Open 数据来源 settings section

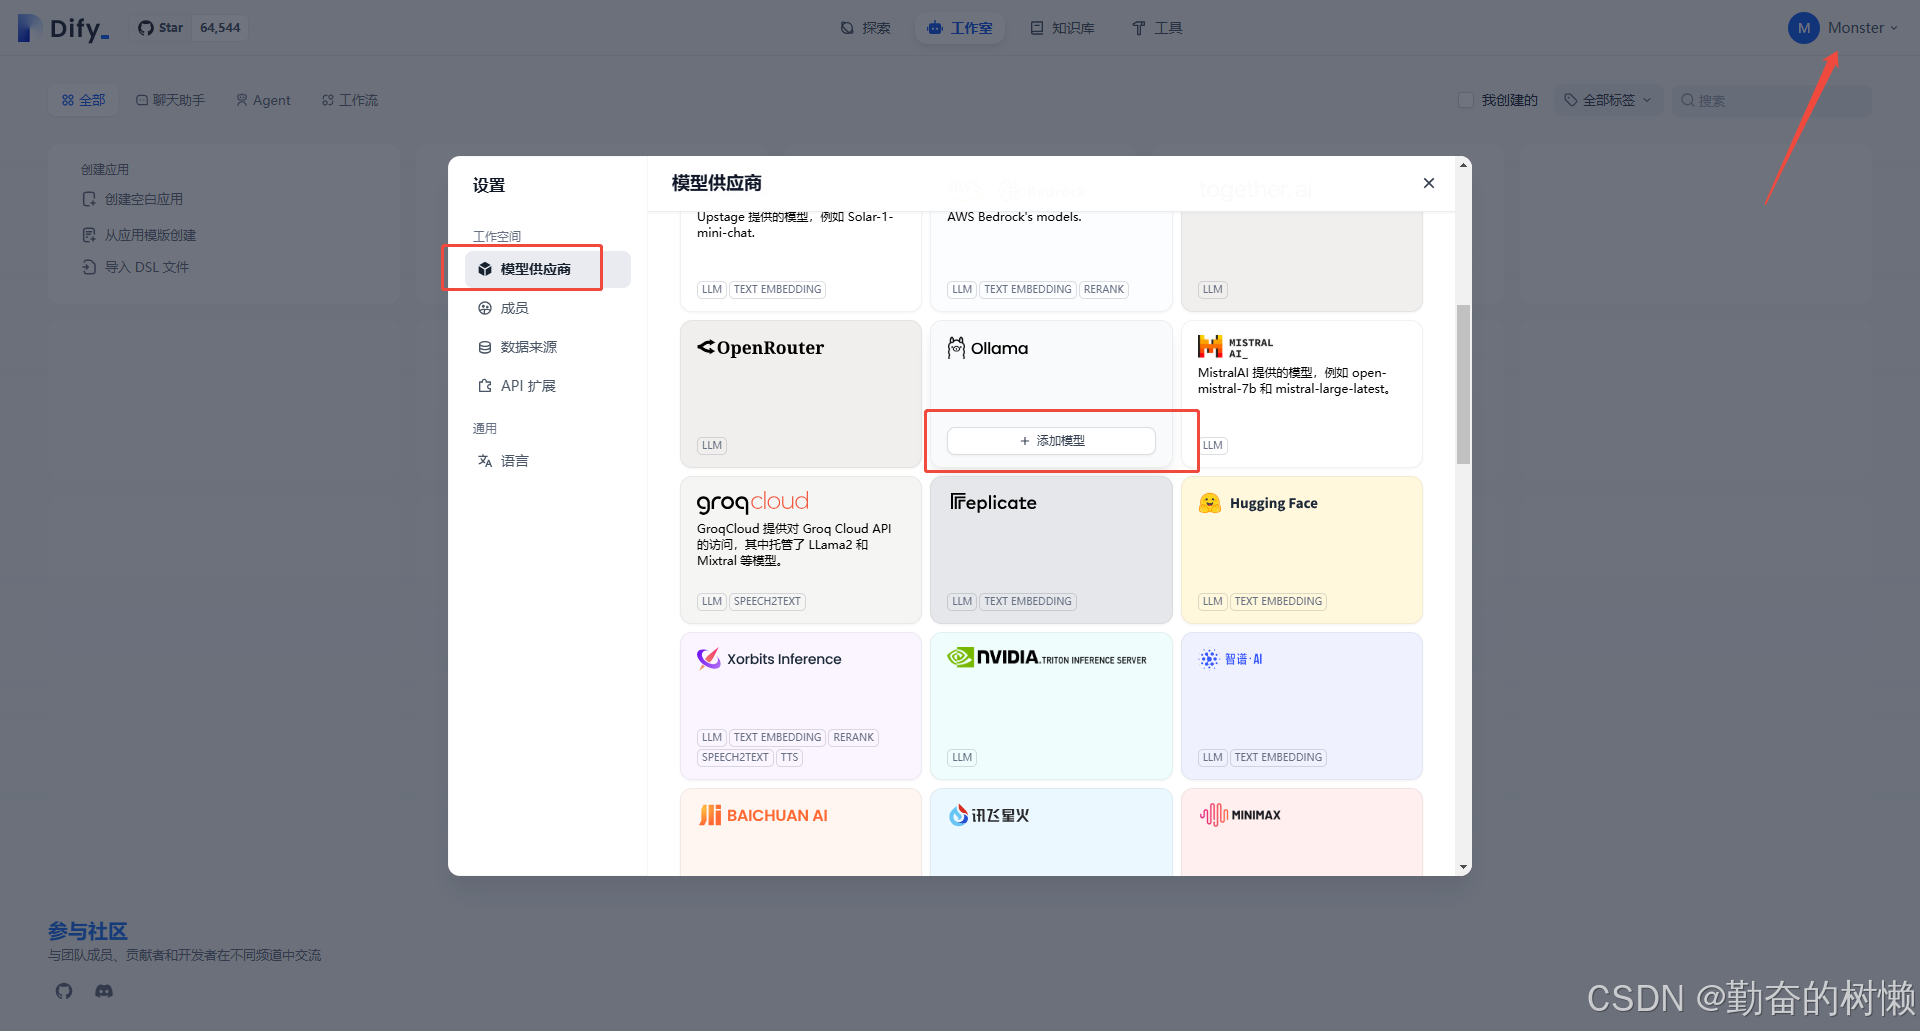(547, 347)
